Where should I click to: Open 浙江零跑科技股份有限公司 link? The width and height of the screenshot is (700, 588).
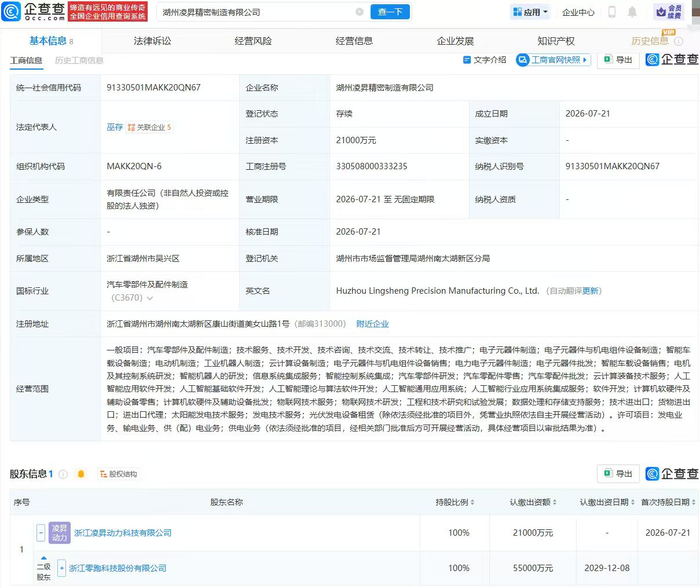[x=118, y=568]
